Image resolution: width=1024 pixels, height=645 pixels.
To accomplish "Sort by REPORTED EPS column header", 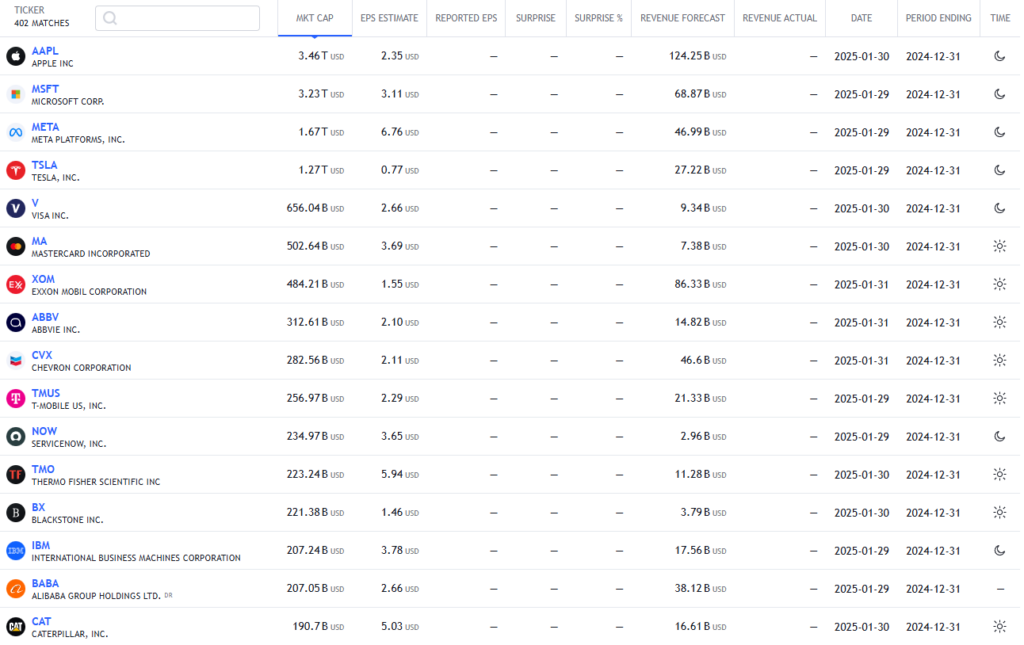I will click(466, 18).
